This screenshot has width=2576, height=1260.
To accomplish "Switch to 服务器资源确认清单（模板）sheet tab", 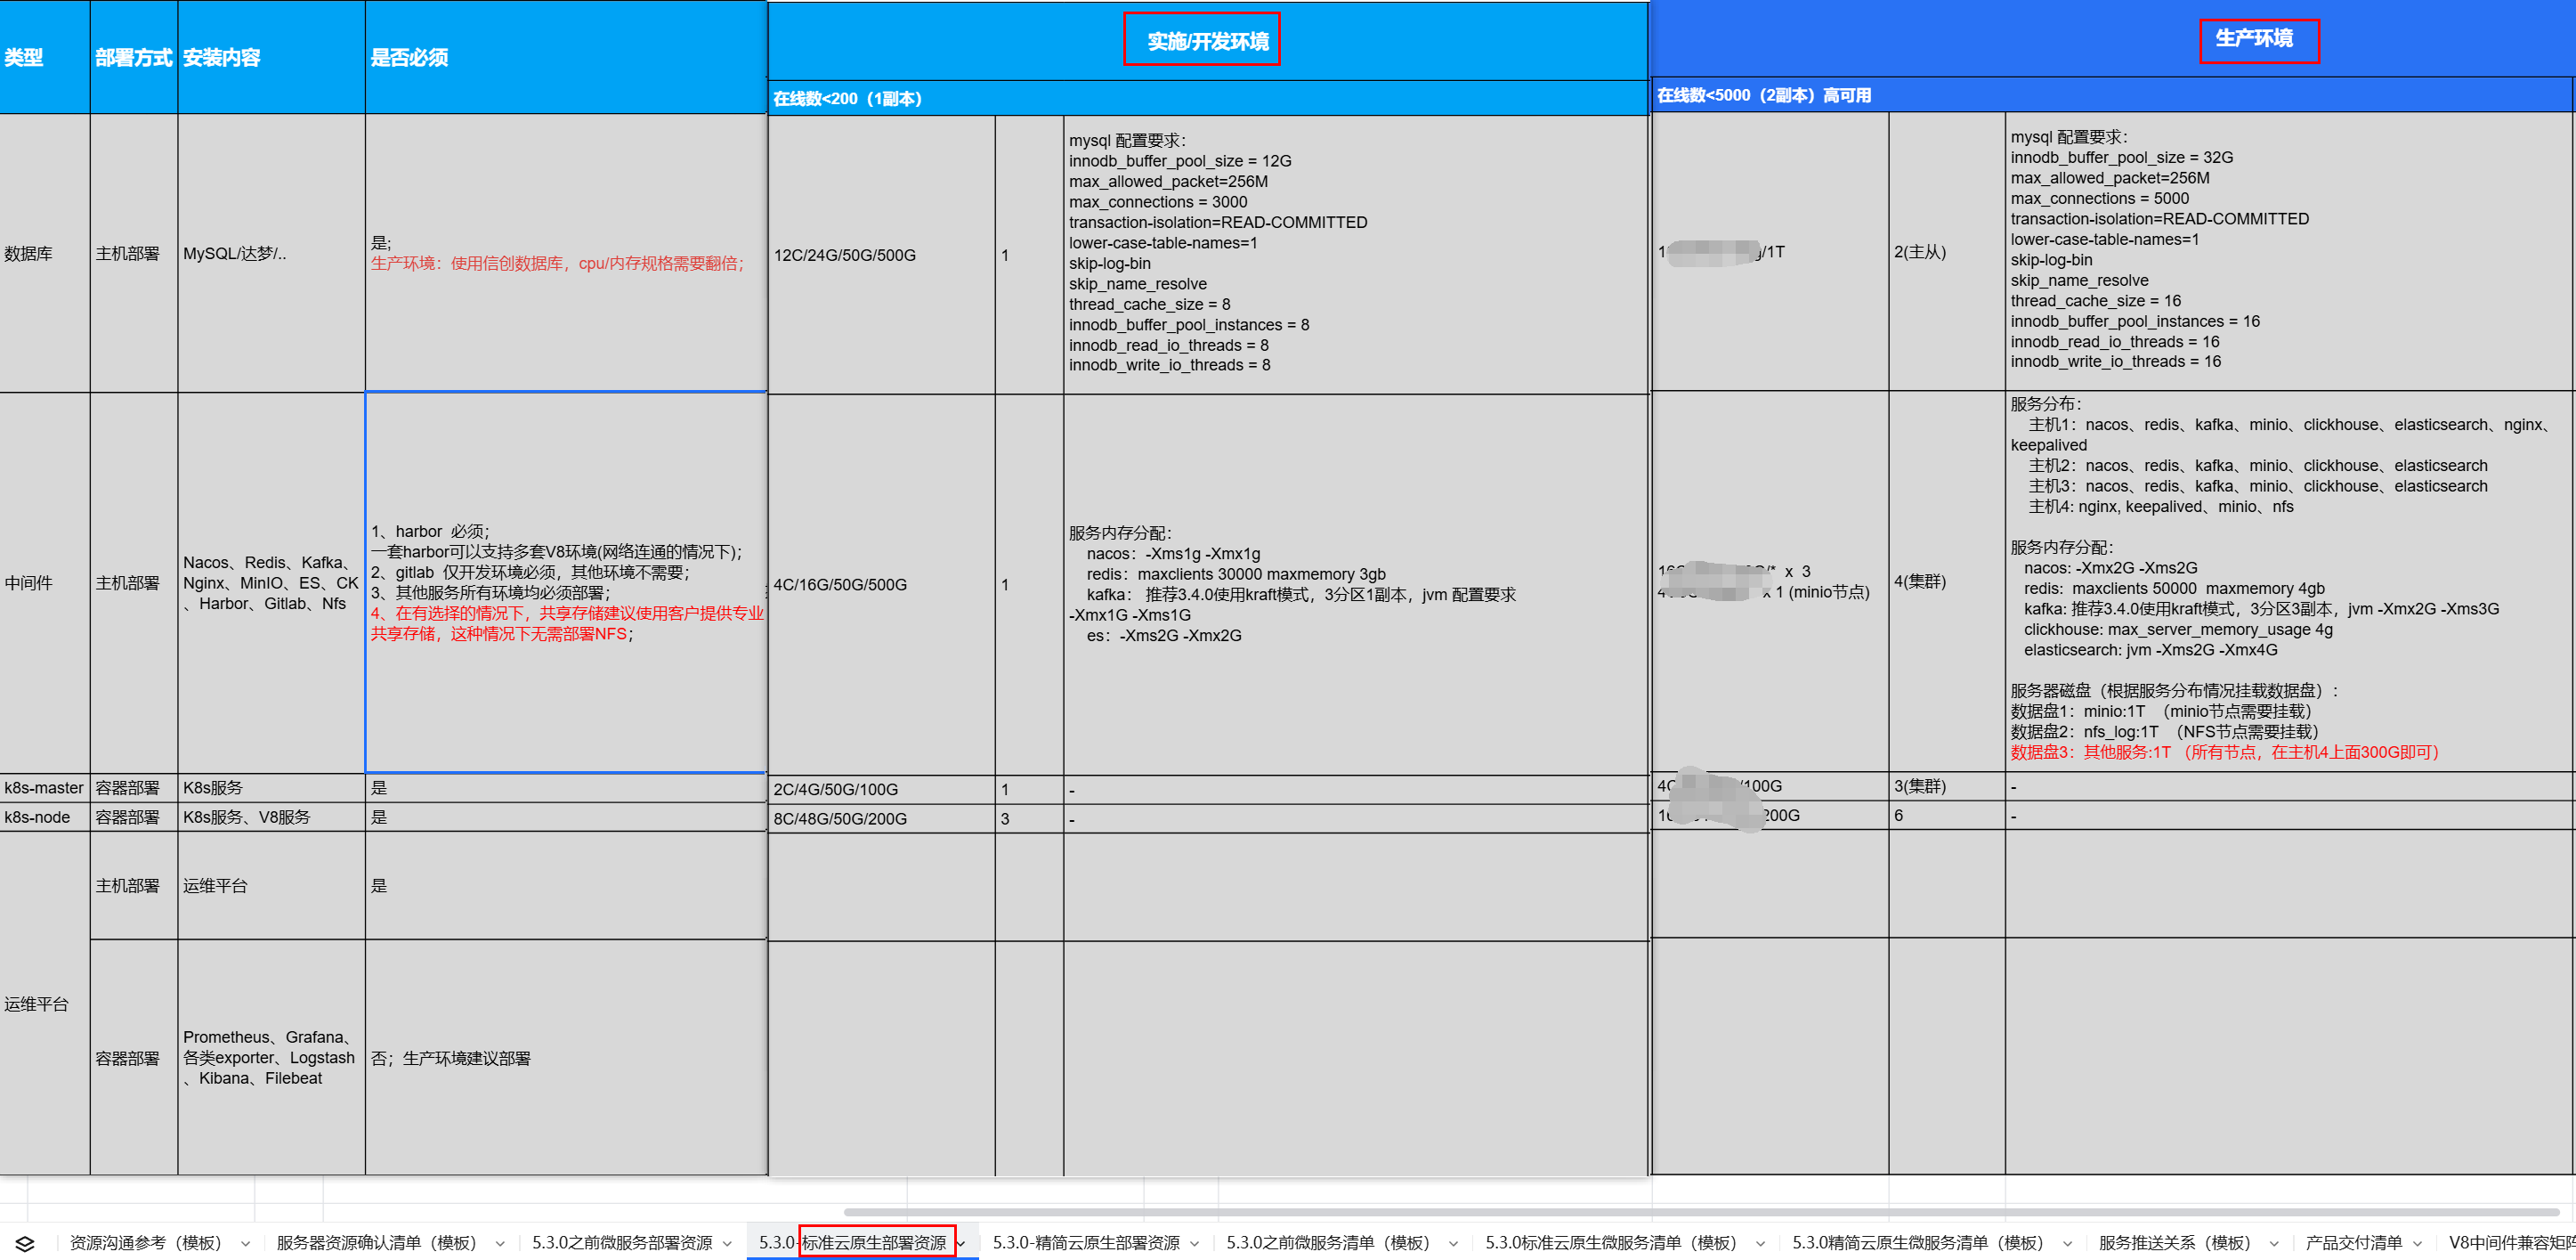I will point(377,1243).
